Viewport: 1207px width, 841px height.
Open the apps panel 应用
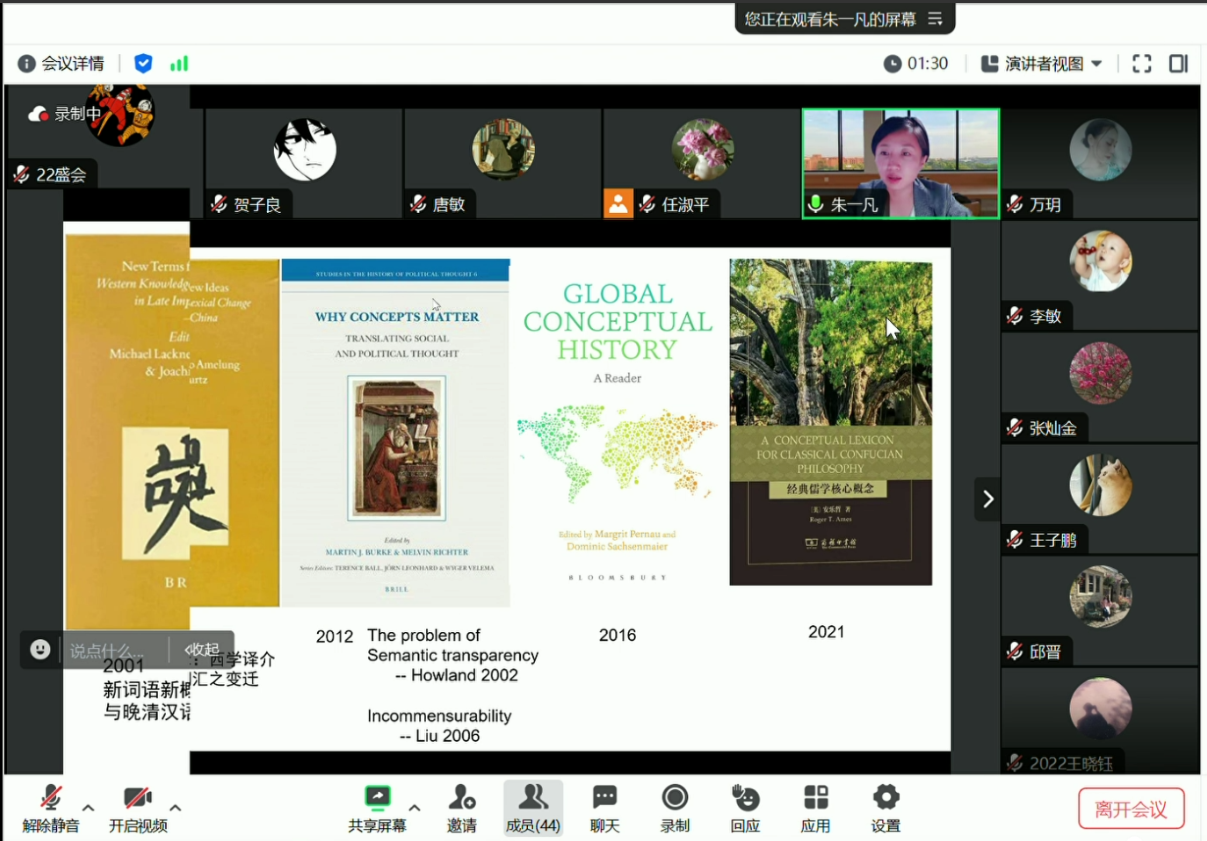[816, 809]
